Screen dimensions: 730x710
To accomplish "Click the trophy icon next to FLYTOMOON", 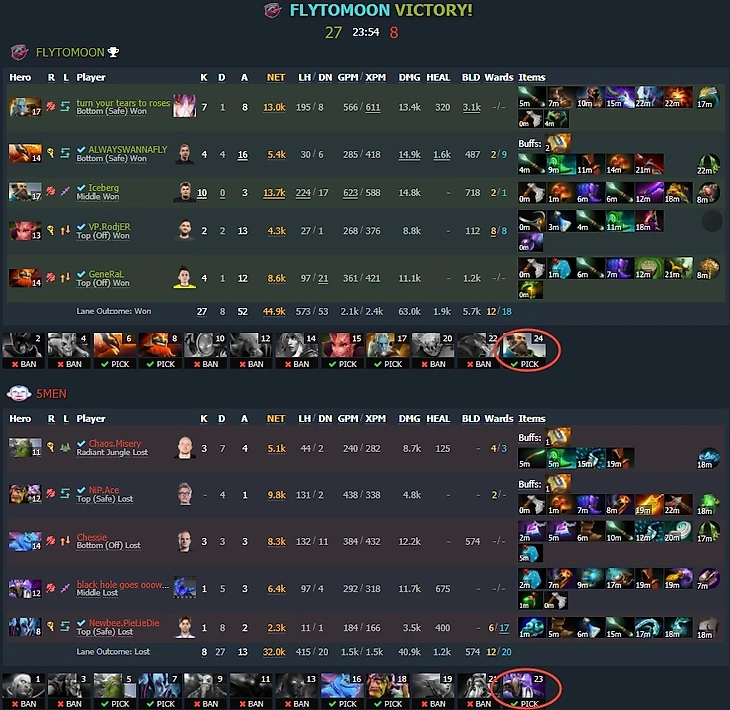I will [113, 52].
